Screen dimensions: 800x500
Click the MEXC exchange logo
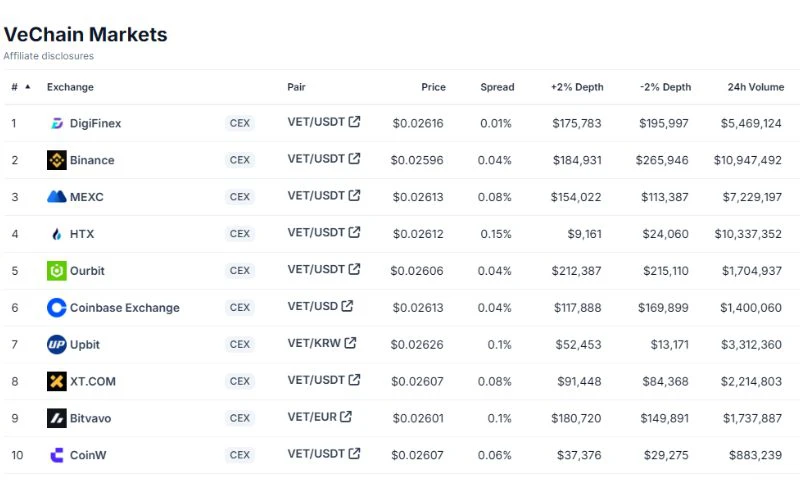(x=57, y=196)
